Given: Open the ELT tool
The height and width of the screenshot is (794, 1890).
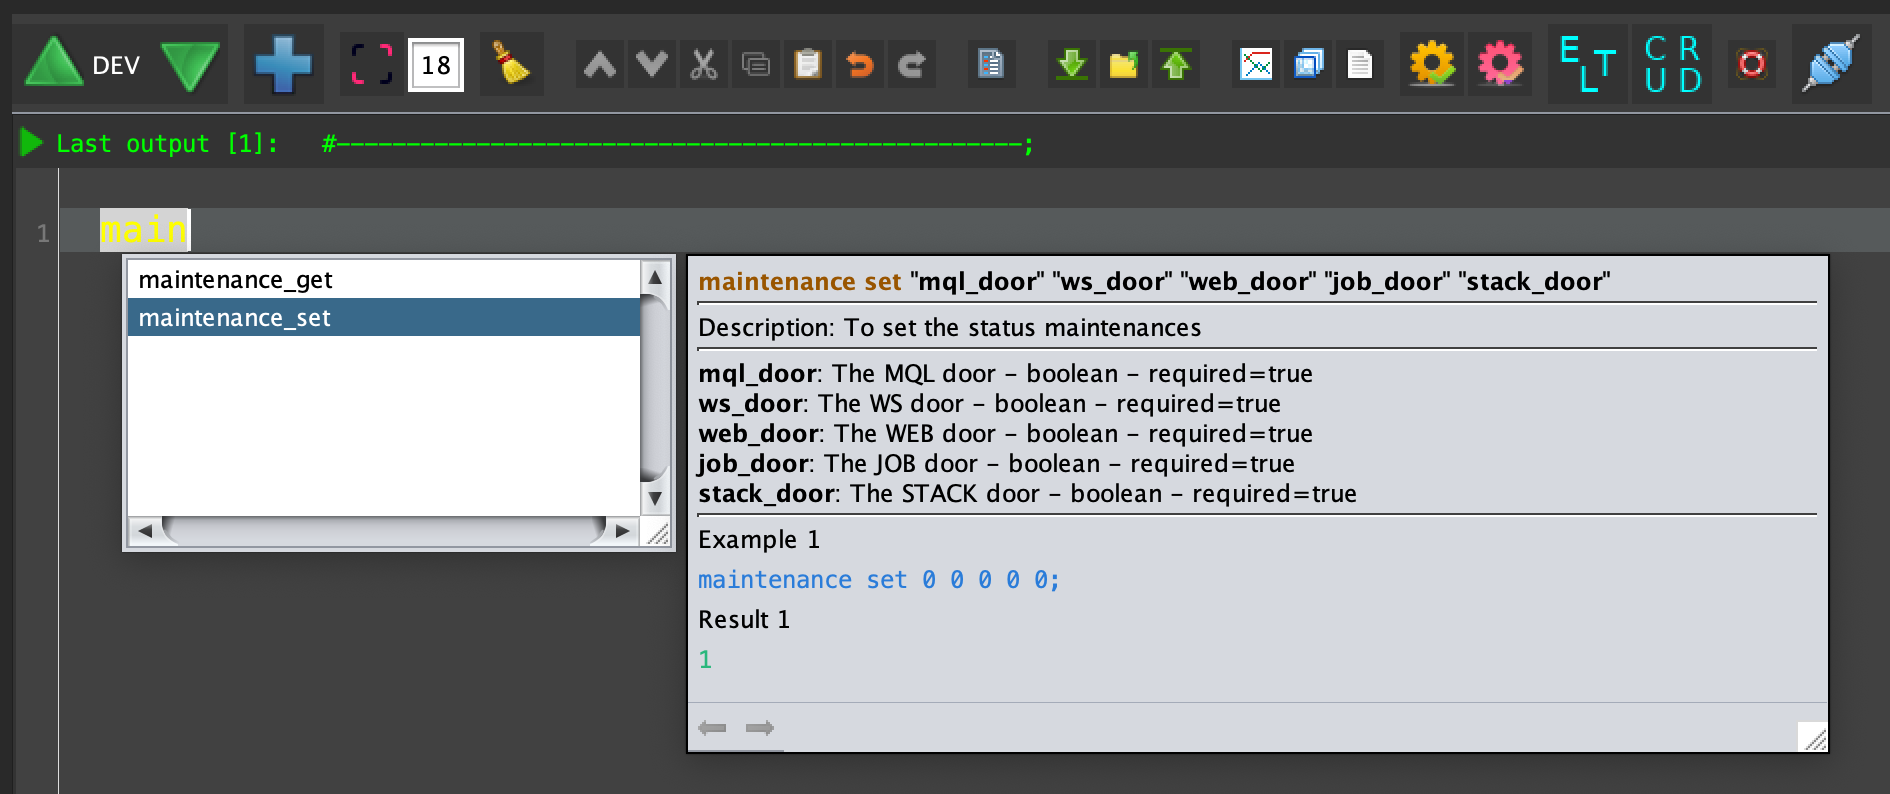Looking at the screenshot, I should pos(1587,65).
